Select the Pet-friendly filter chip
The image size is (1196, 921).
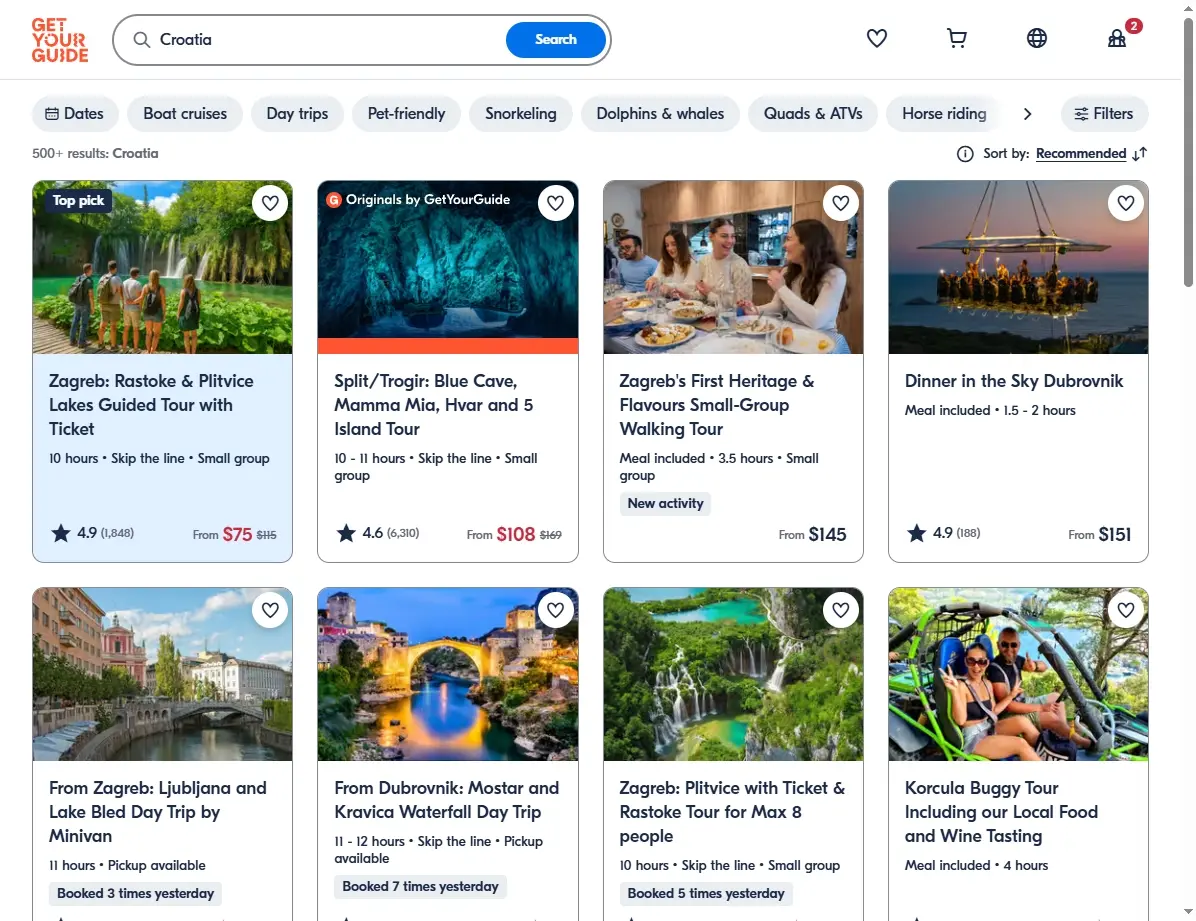[407, 114]
